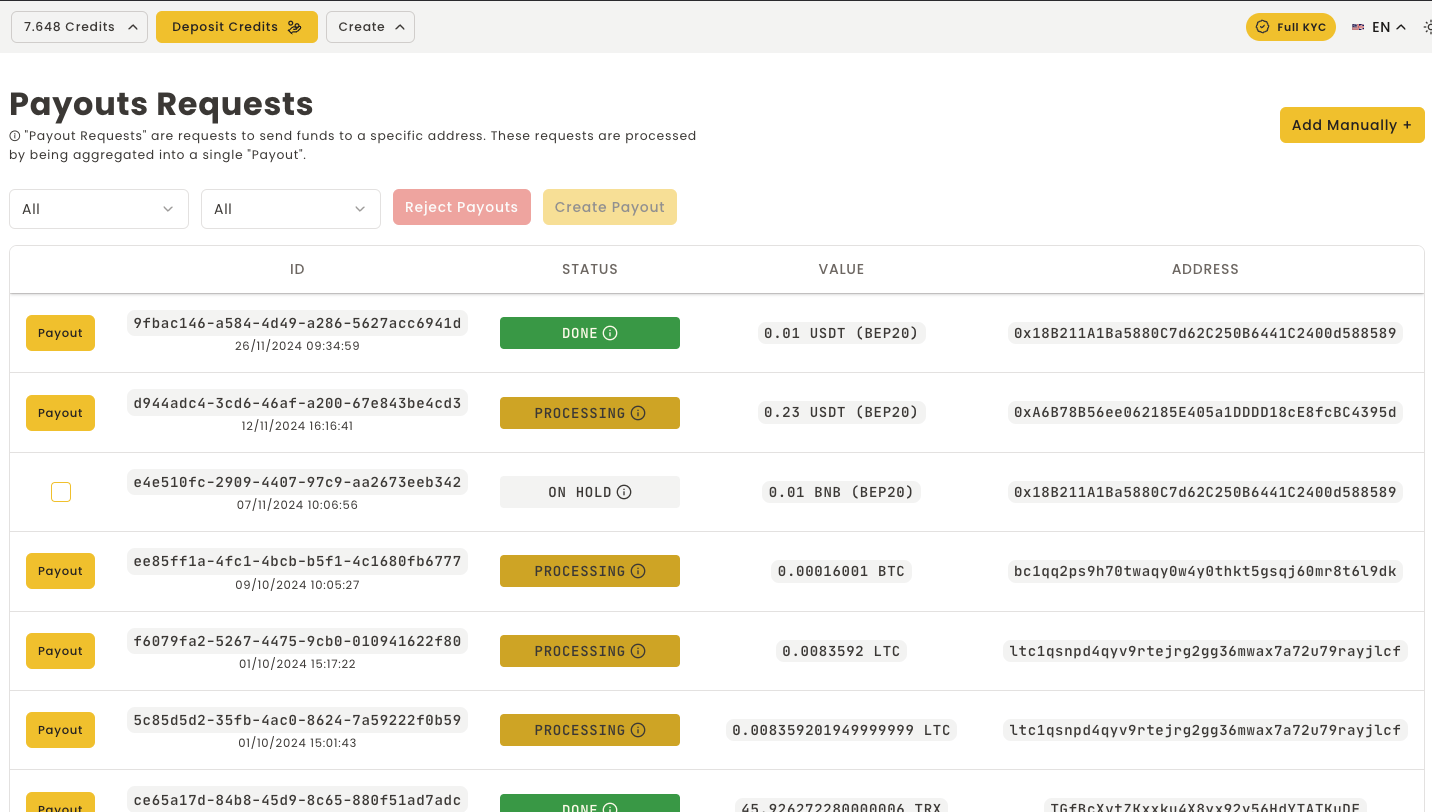Check the e4e510fc on-hold request checkbox
Viewport: 1432px width, 812px height.
(61, 492)
